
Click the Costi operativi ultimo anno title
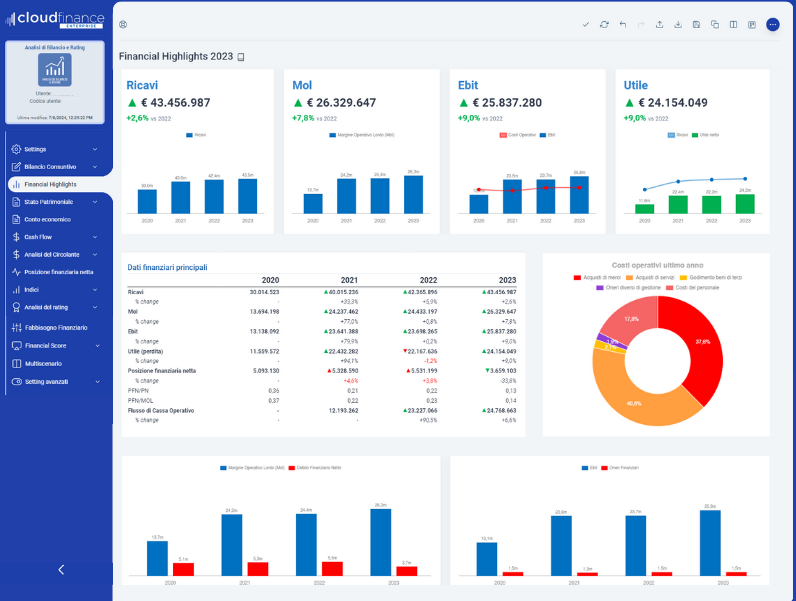point(657,265)
